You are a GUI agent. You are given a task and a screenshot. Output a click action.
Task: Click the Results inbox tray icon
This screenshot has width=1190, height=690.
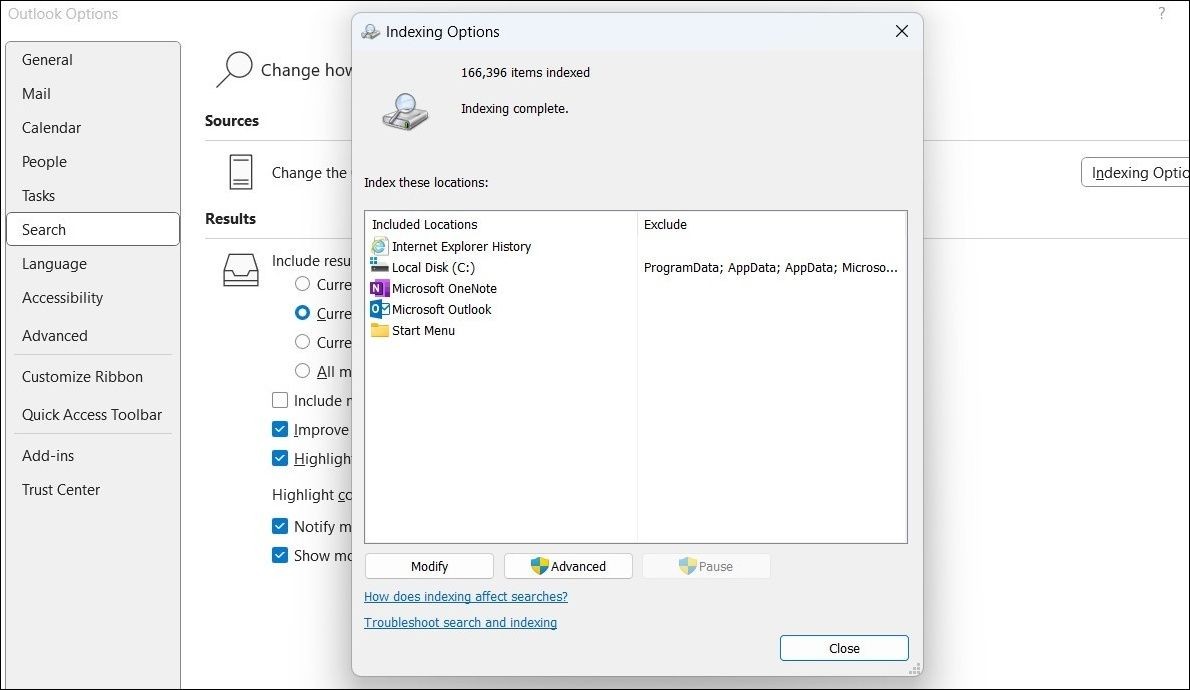click(x=241, y=269)
